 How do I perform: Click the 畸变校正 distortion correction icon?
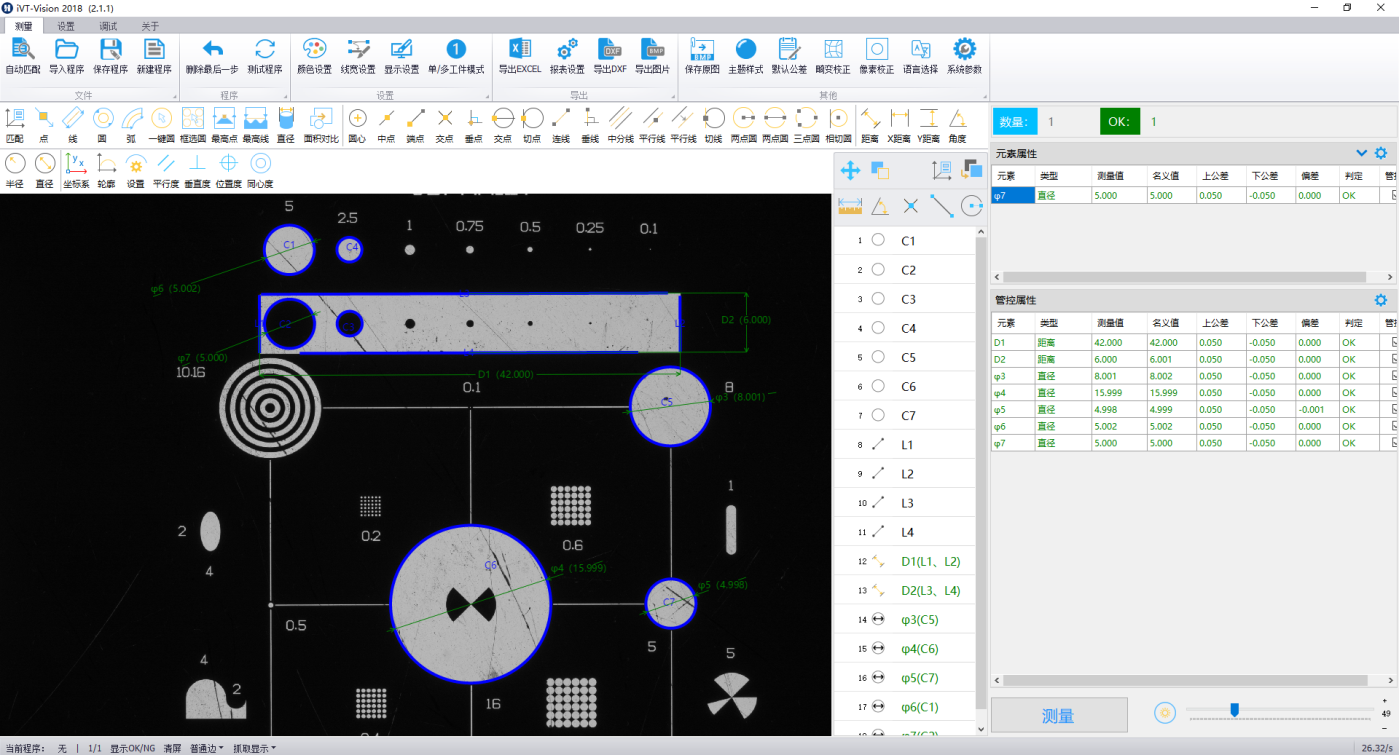833,54
